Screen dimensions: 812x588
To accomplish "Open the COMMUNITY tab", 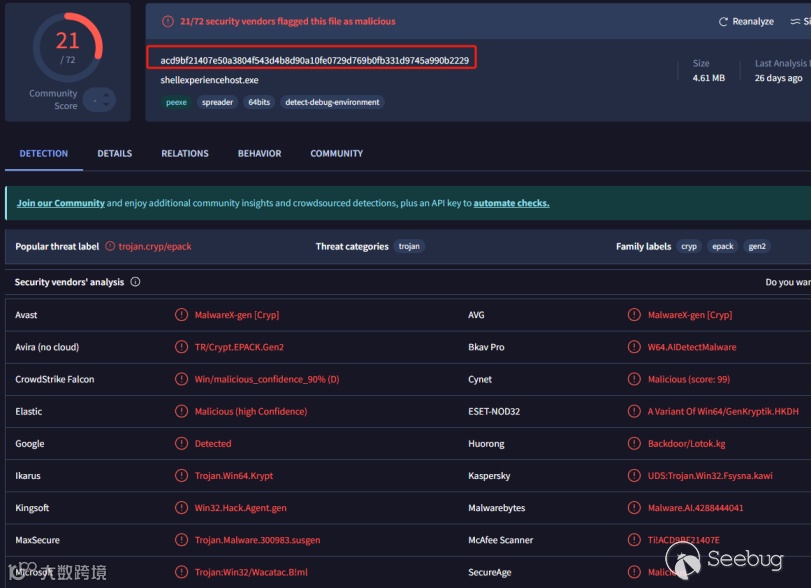I will (337, 153).
